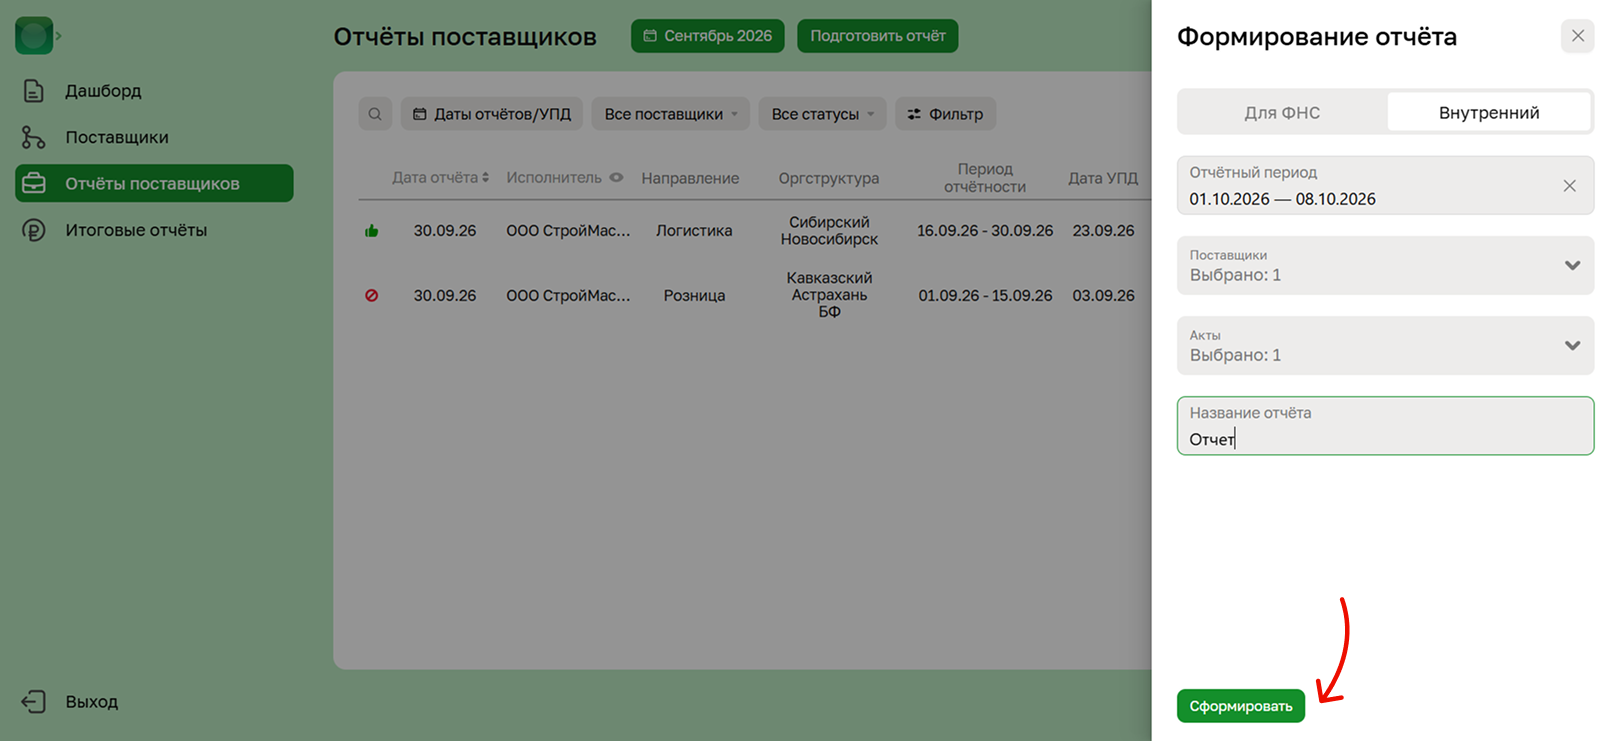
Task: Expand sidebar via chevron next to logo
Action: [58, 36]
